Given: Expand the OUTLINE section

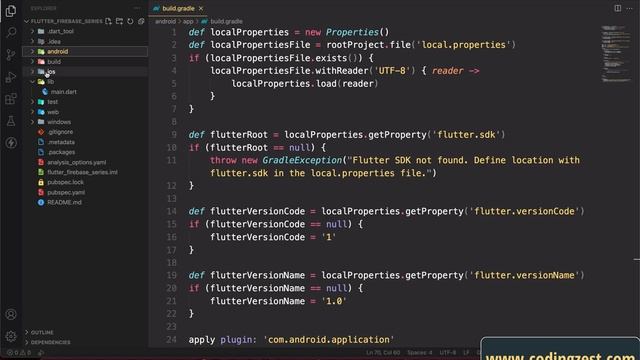Looking at the screenshot, I should click(42, 332).
